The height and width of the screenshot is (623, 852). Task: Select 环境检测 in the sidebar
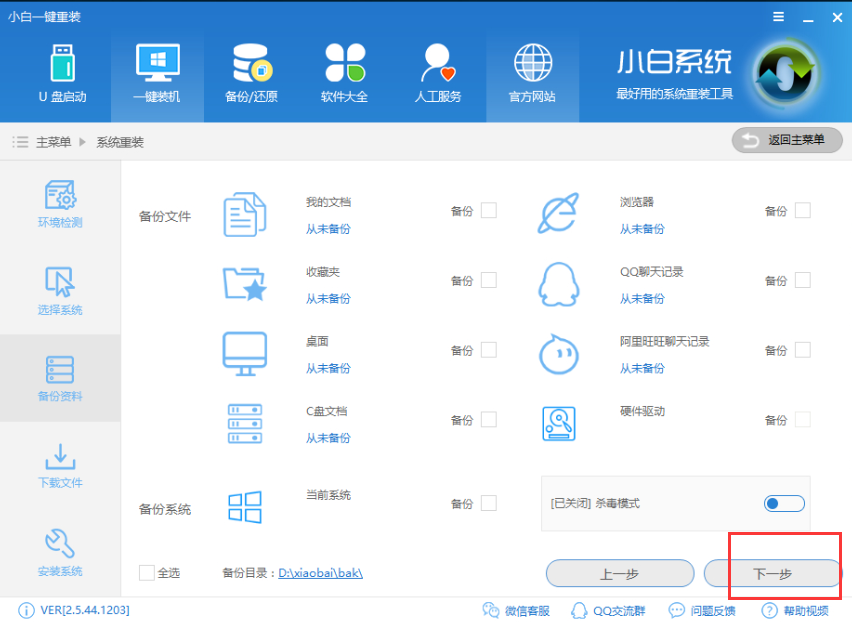click(60, 206)
